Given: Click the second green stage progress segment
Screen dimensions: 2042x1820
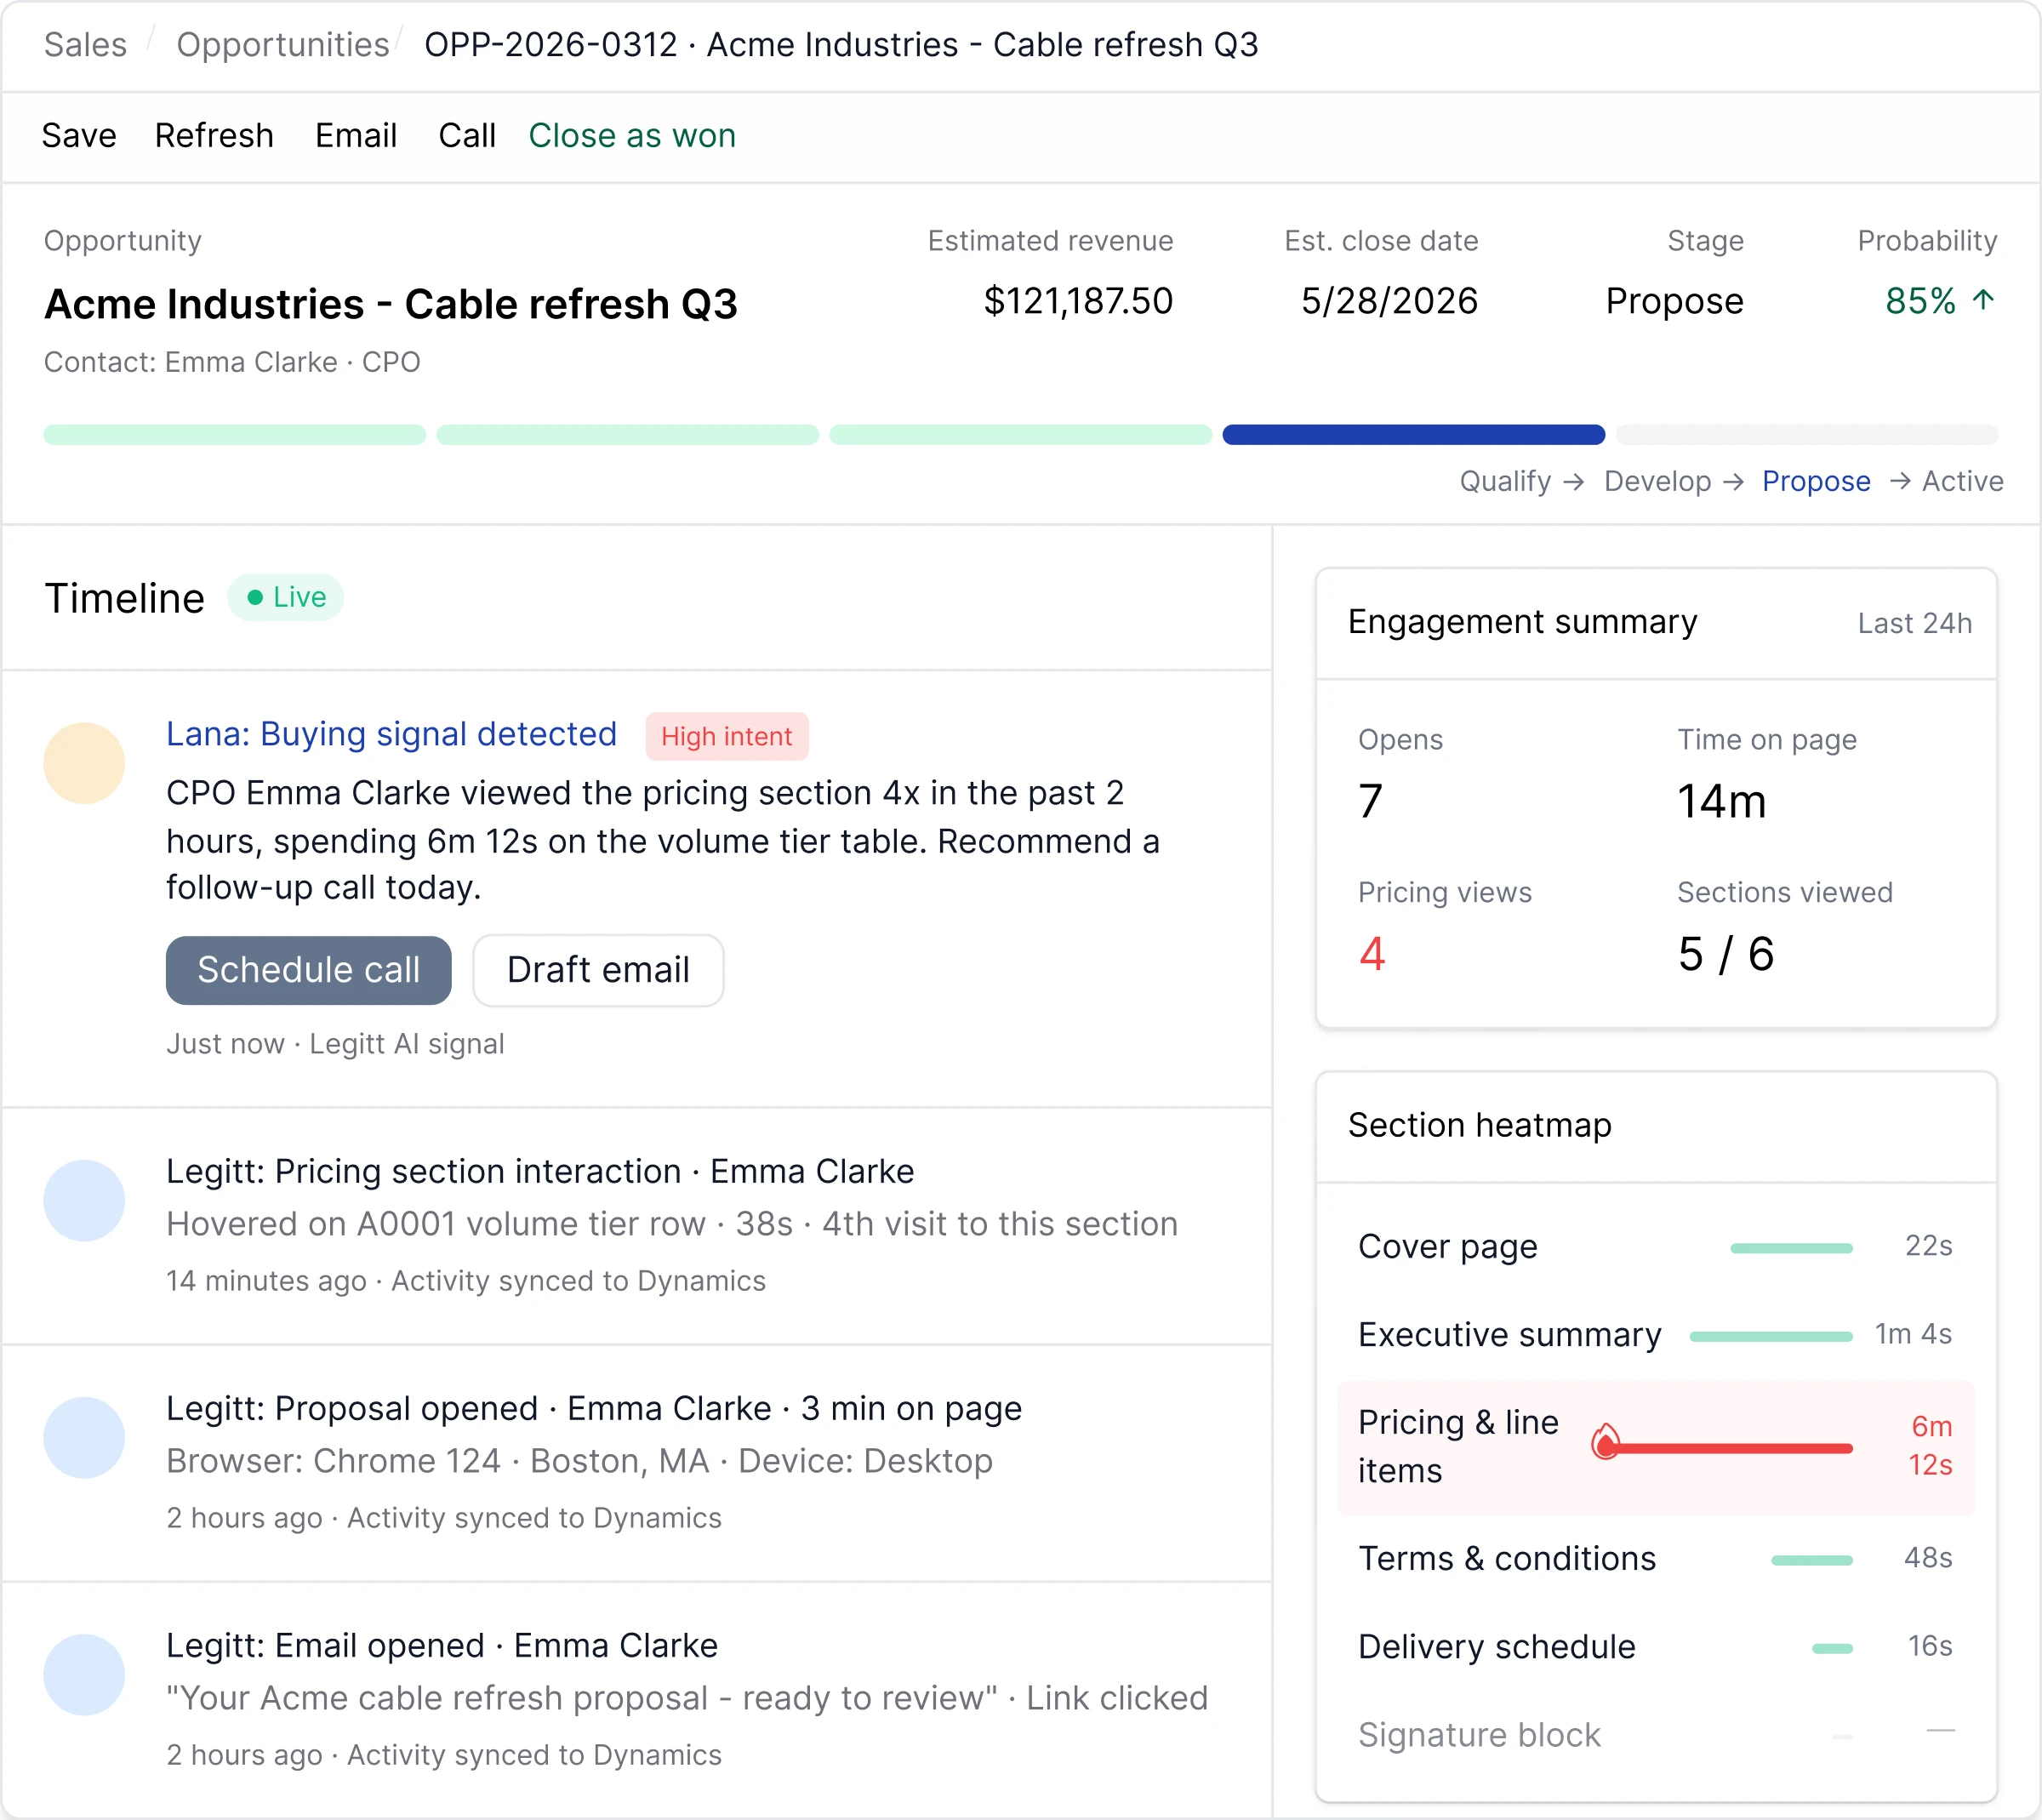Looking at the screenshot, I should point(627,434).
